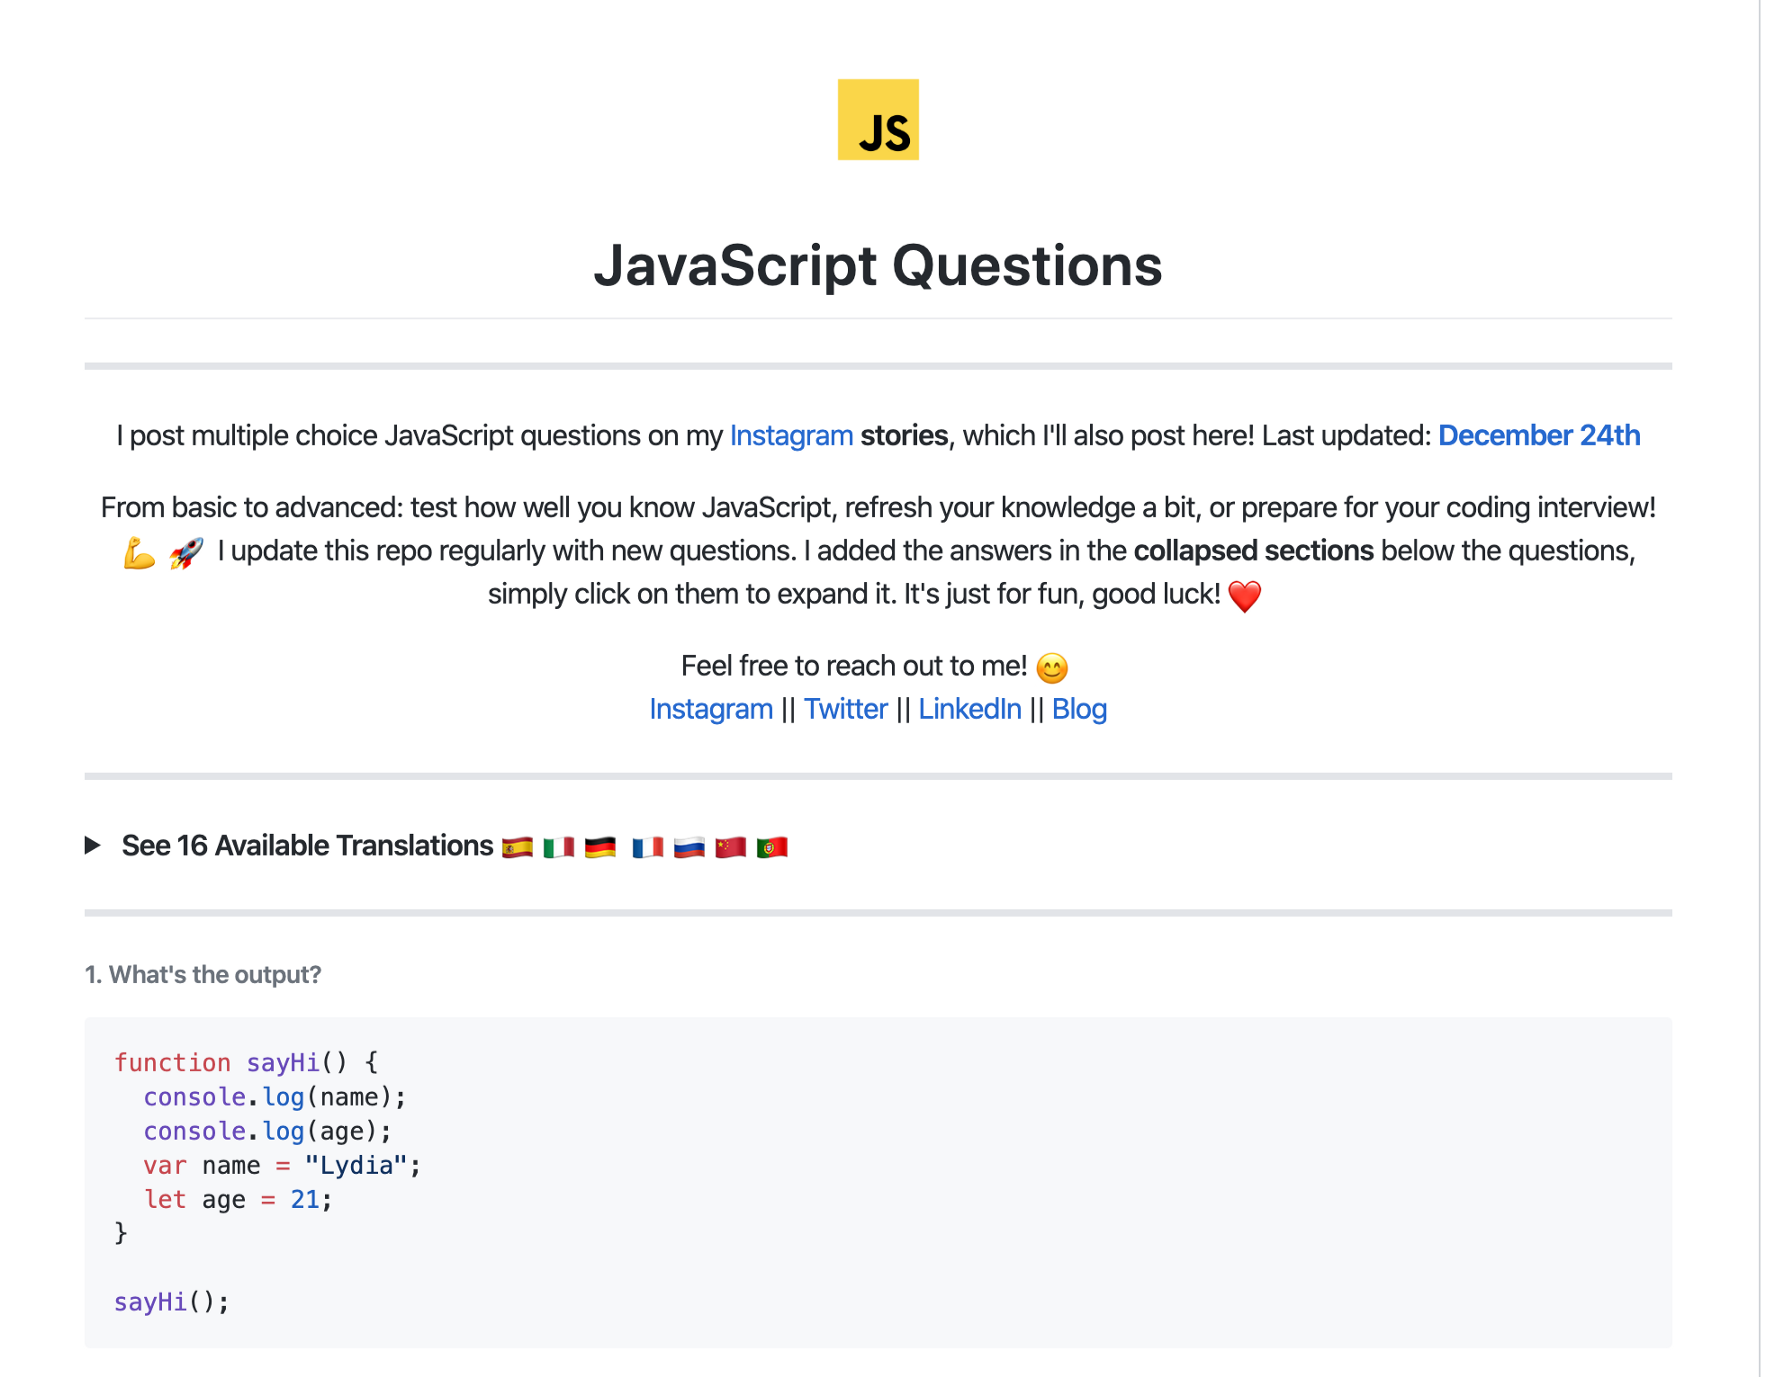Click the French flag icon
Image resolution: width=1765 pixels, height=1377 pixels.
click(x=647, y=847)
